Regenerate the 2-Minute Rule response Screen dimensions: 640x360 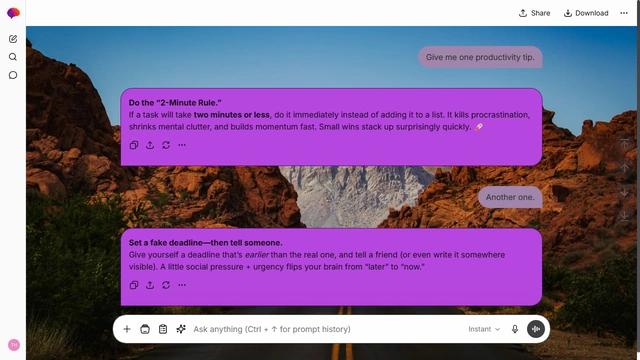[x=166, y=145]
